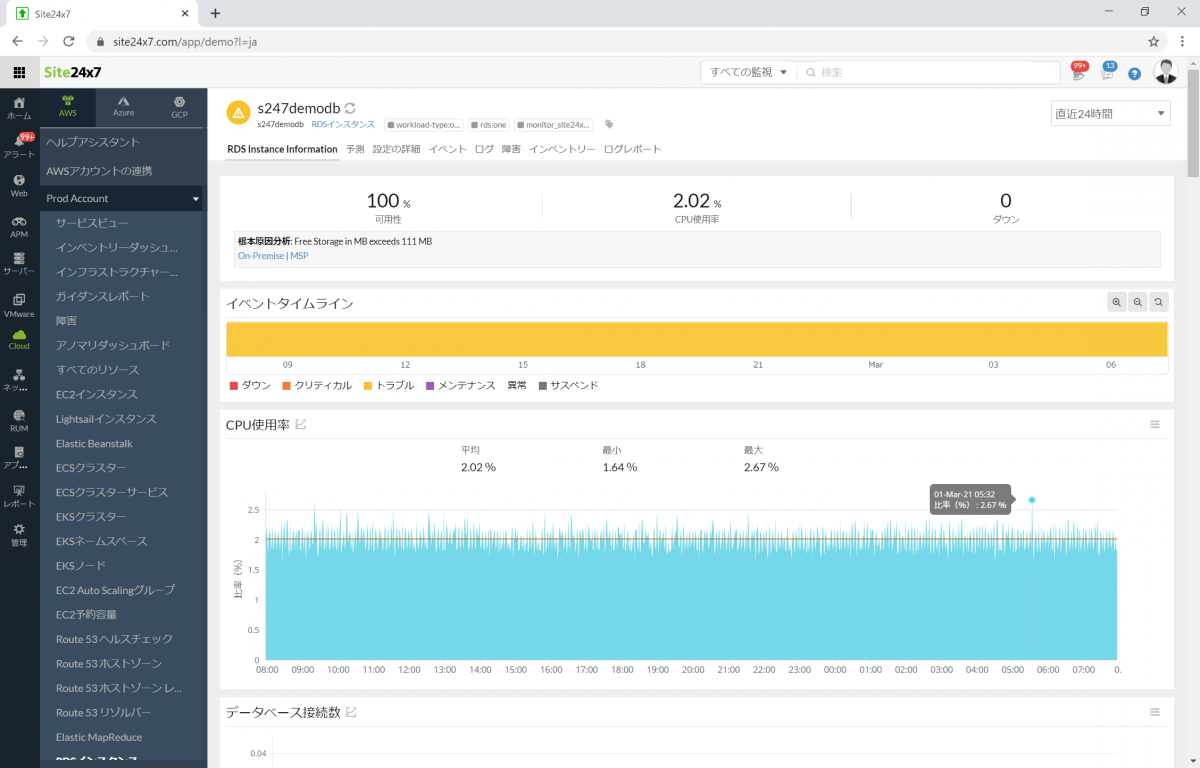This screenshot has height=768, width=1200.
Task: Switch to the インベントリー tab
Action: click(x=562, y=149)
